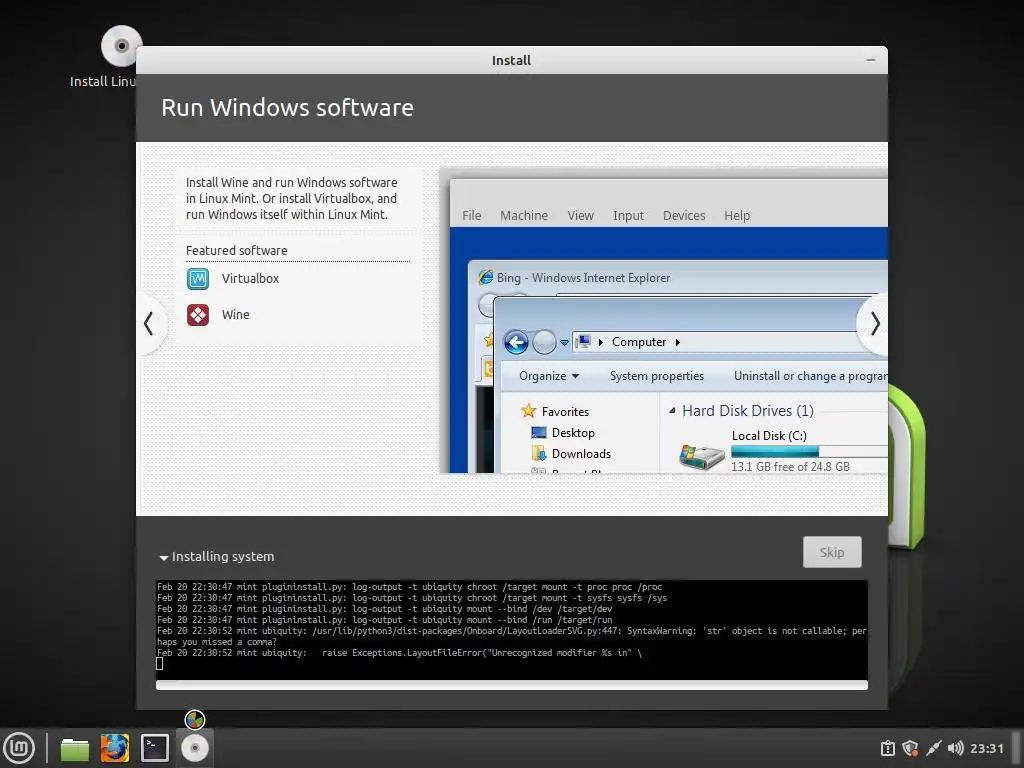This screenshot has height=768, width=1024.
Task: Open the volume control tray icon
Action: pyautogui.click(x=955, y=748)
